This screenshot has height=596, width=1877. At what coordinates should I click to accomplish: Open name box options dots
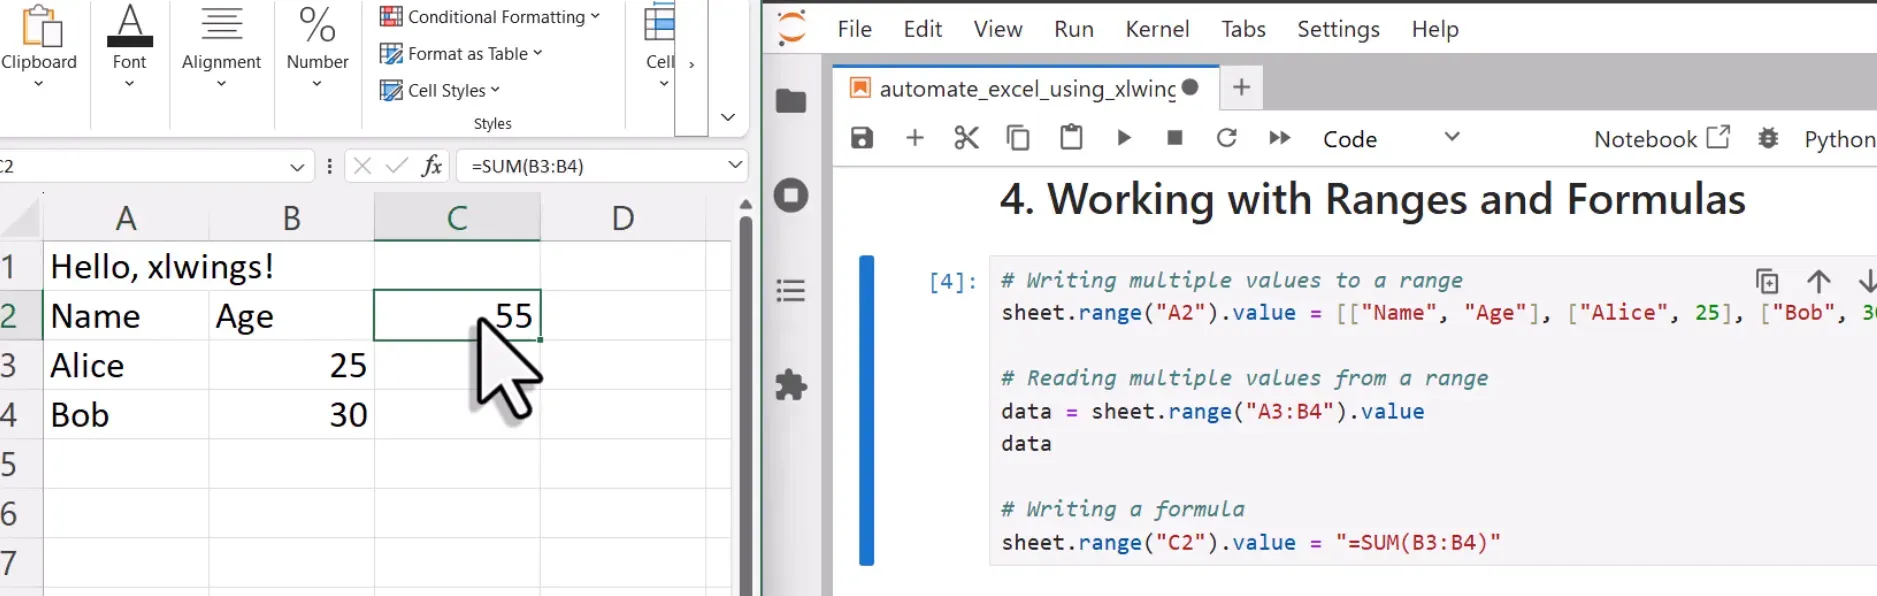coord(329,166)
